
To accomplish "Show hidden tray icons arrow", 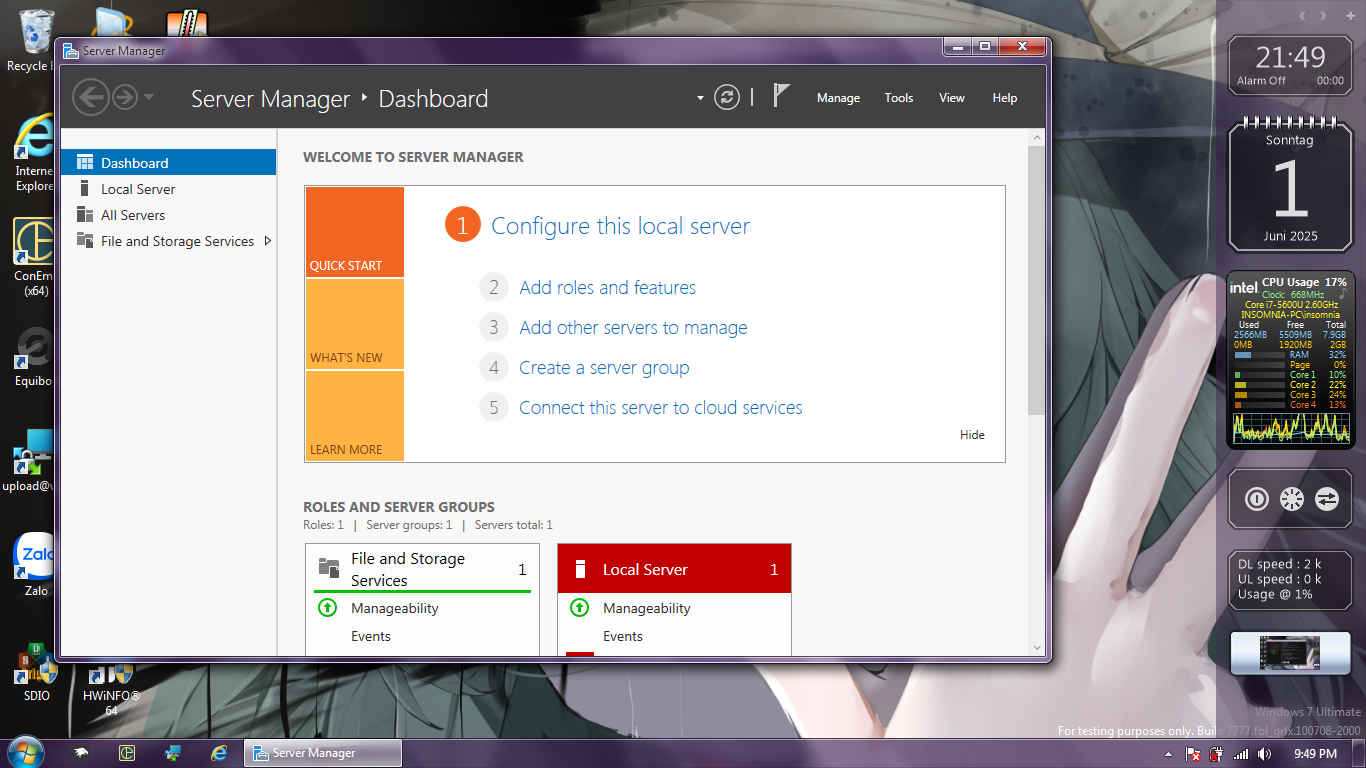I will coord(1168,754).
